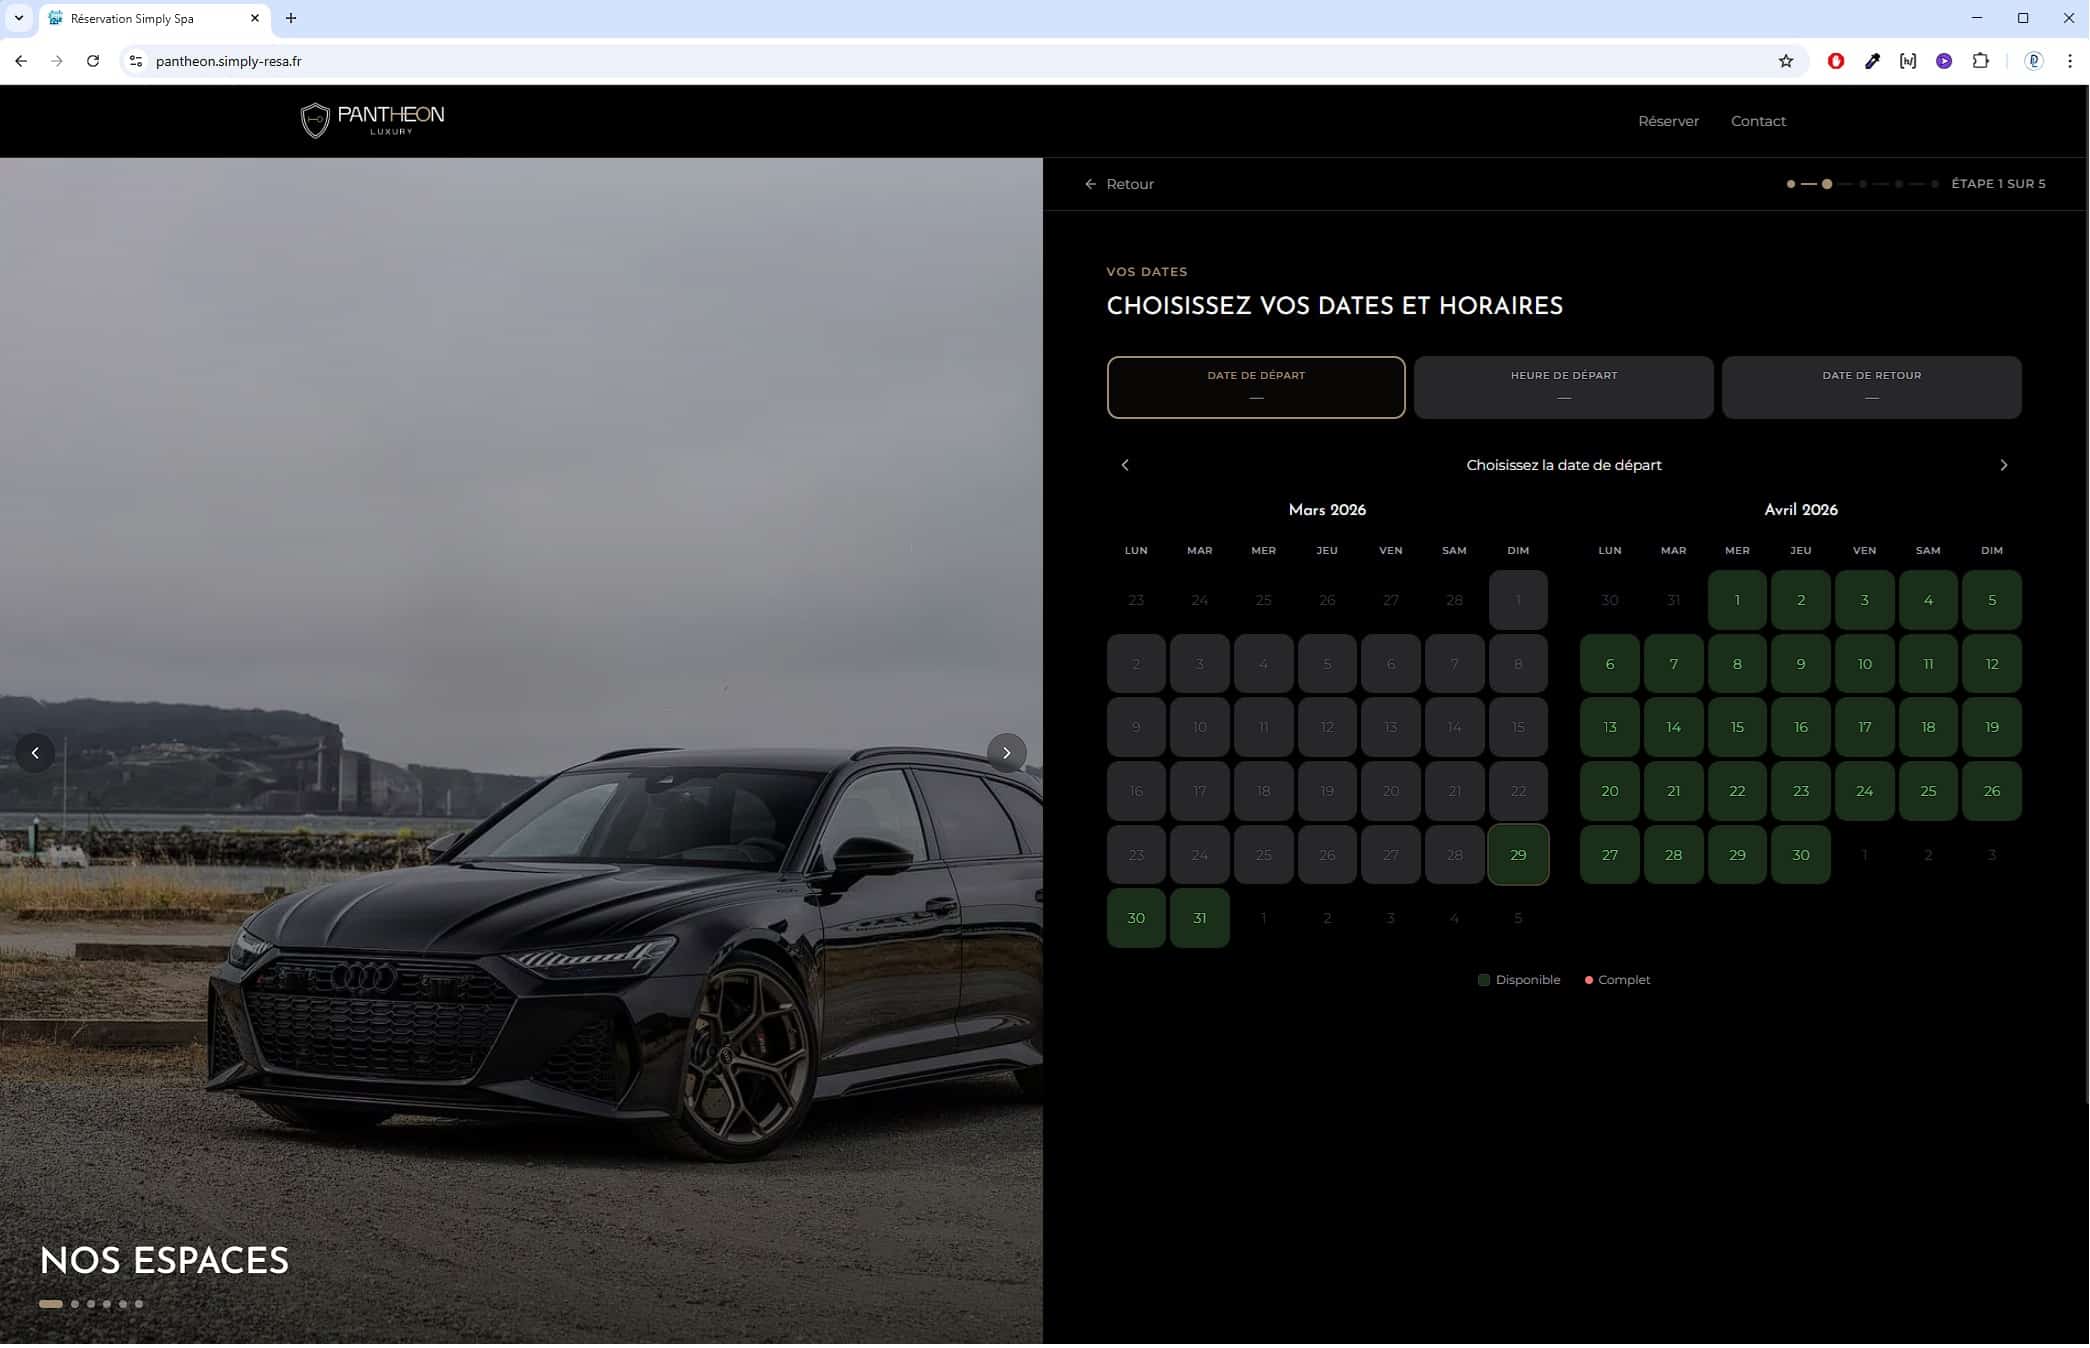The width and height of the screenshot is (2090, 1348).
Task: Go to previous car slideshow image
Action: pyautogui.click(x=35, y=753)
